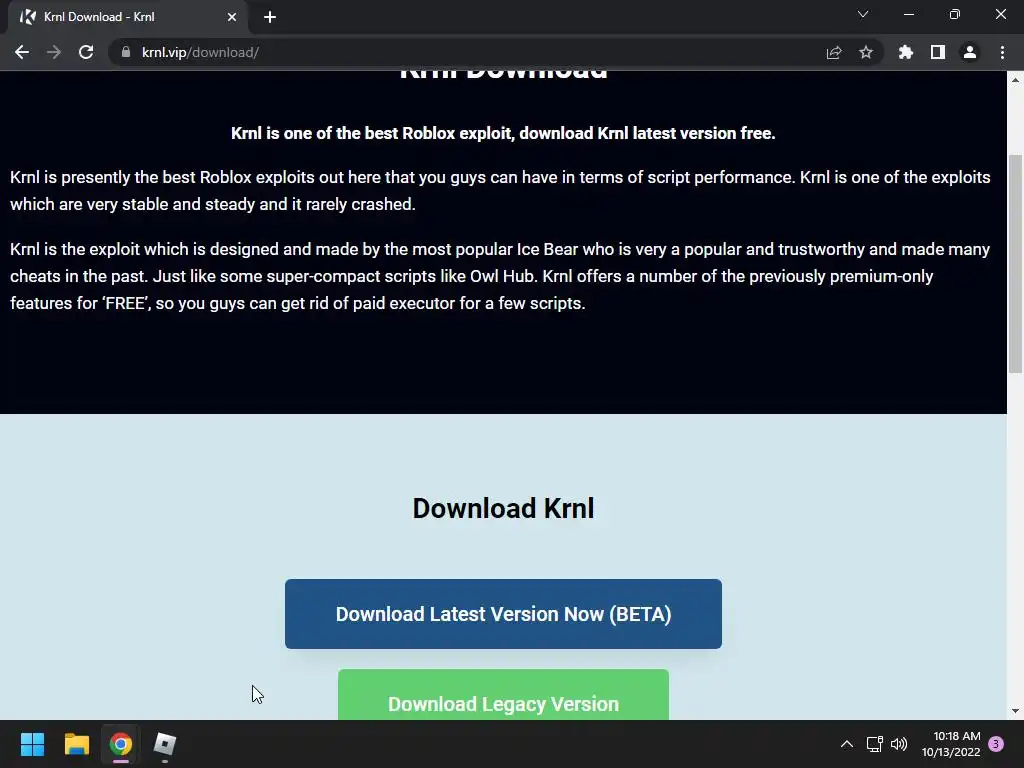Expand the tab search chevron
Viewport: 1024px width, 768px height.
click(x=863, y=14)
